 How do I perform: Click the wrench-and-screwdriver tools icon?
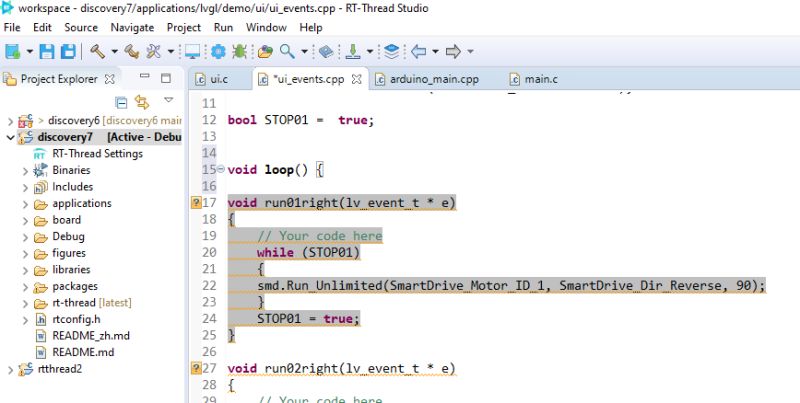click(154, 51)
